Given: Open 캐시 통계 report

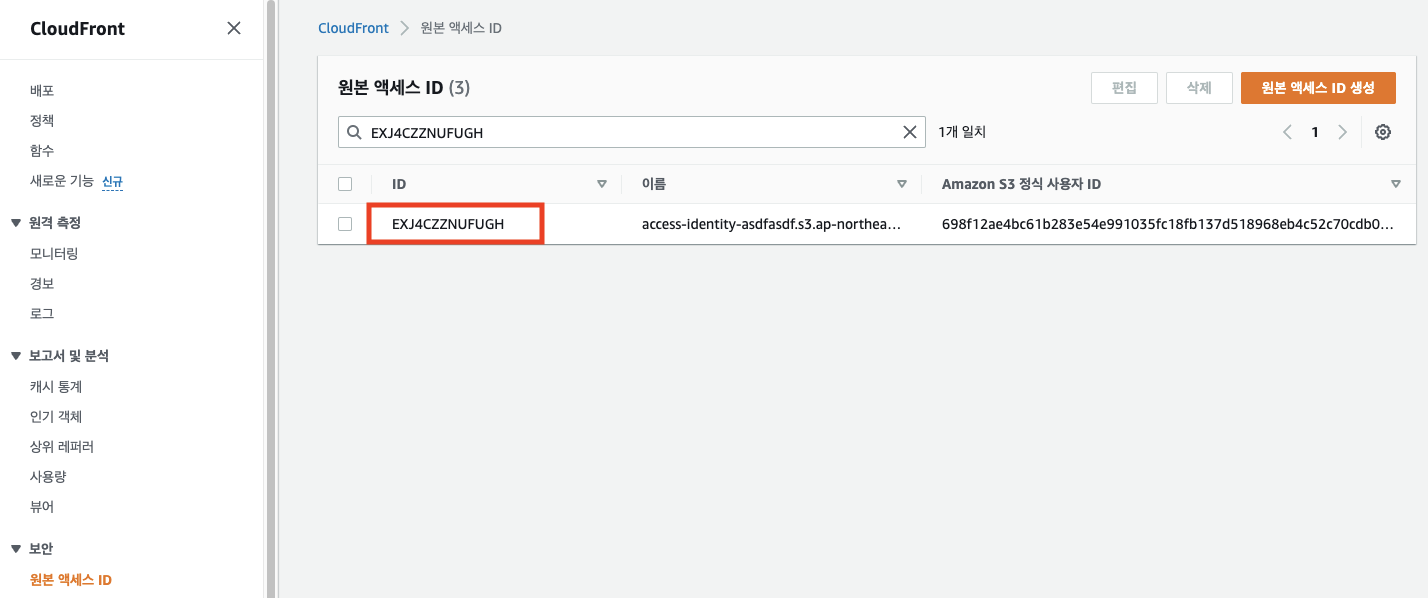Looking at the screenshot, I should [56, 386].
